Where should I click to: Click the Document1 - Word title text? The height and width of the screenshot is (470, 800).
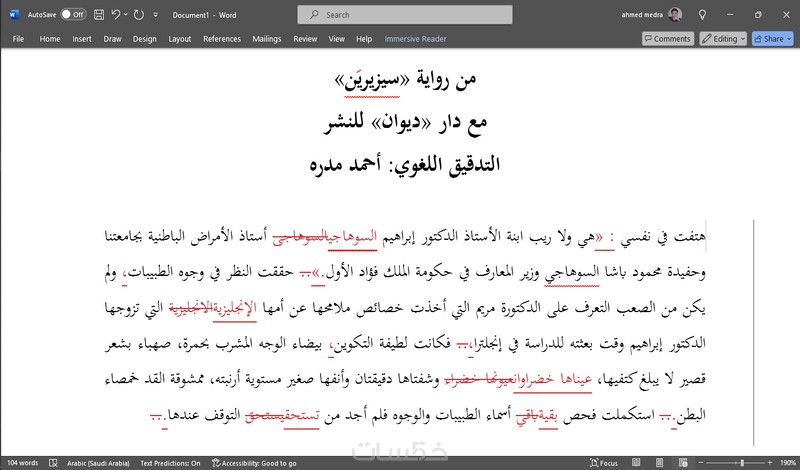204,15
